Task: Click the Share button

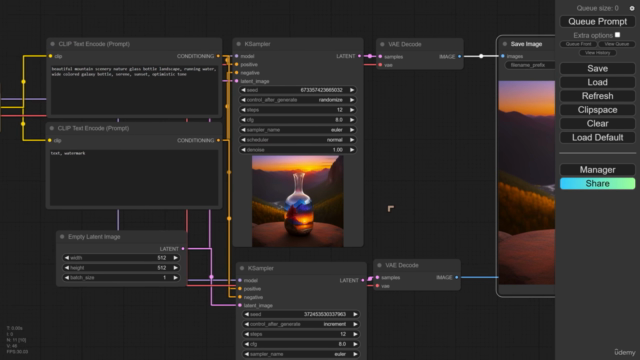Action: click(598, 184)
